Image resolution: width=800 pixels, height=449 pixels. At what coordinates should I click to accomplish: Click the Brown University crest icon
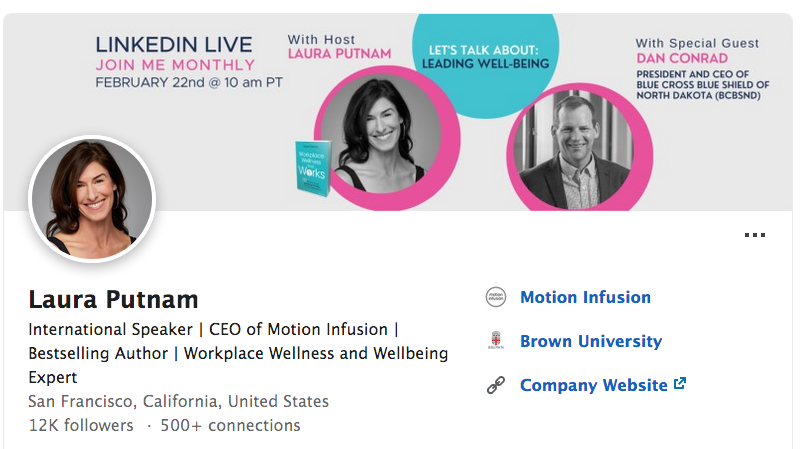[495, 341]
